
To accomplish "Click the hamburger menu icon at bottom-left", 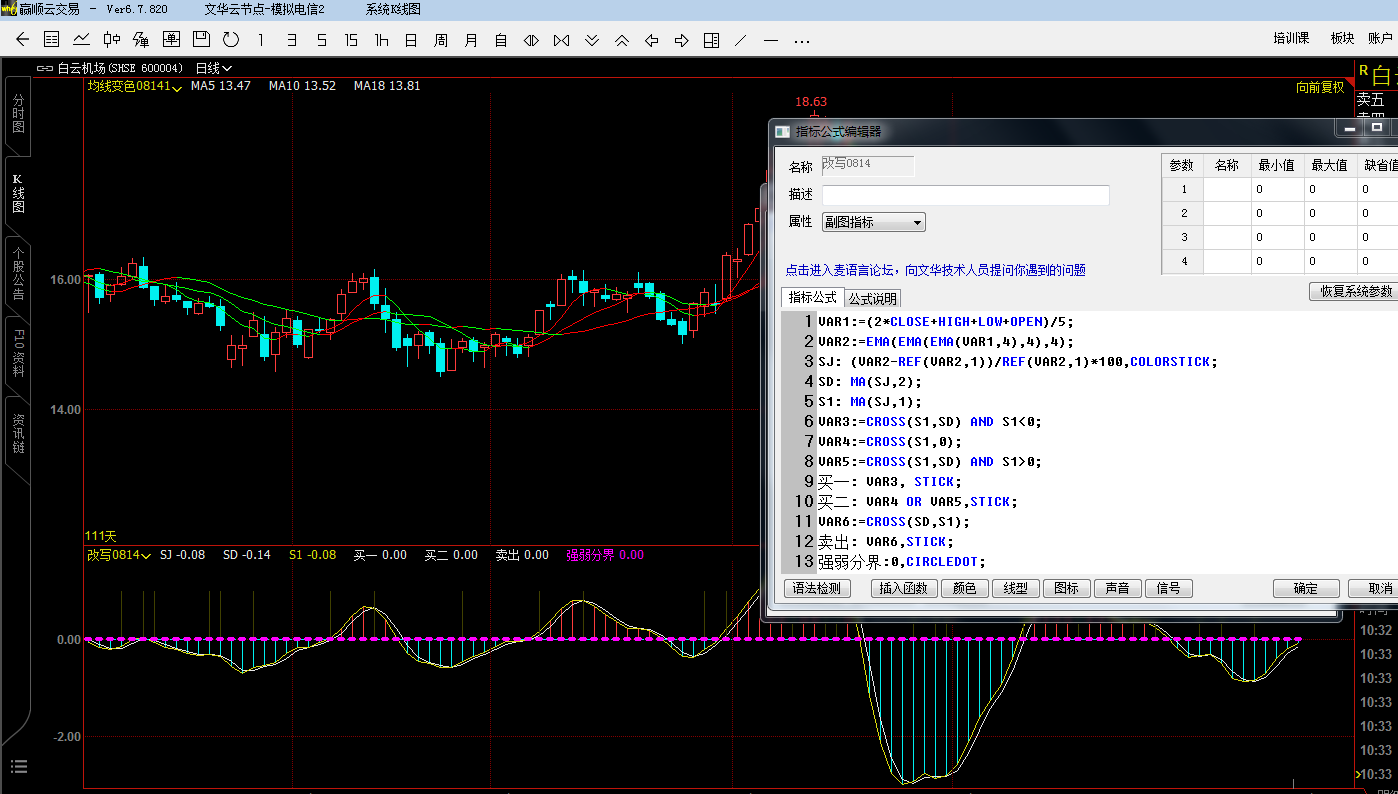I will [x=18, y=767].
